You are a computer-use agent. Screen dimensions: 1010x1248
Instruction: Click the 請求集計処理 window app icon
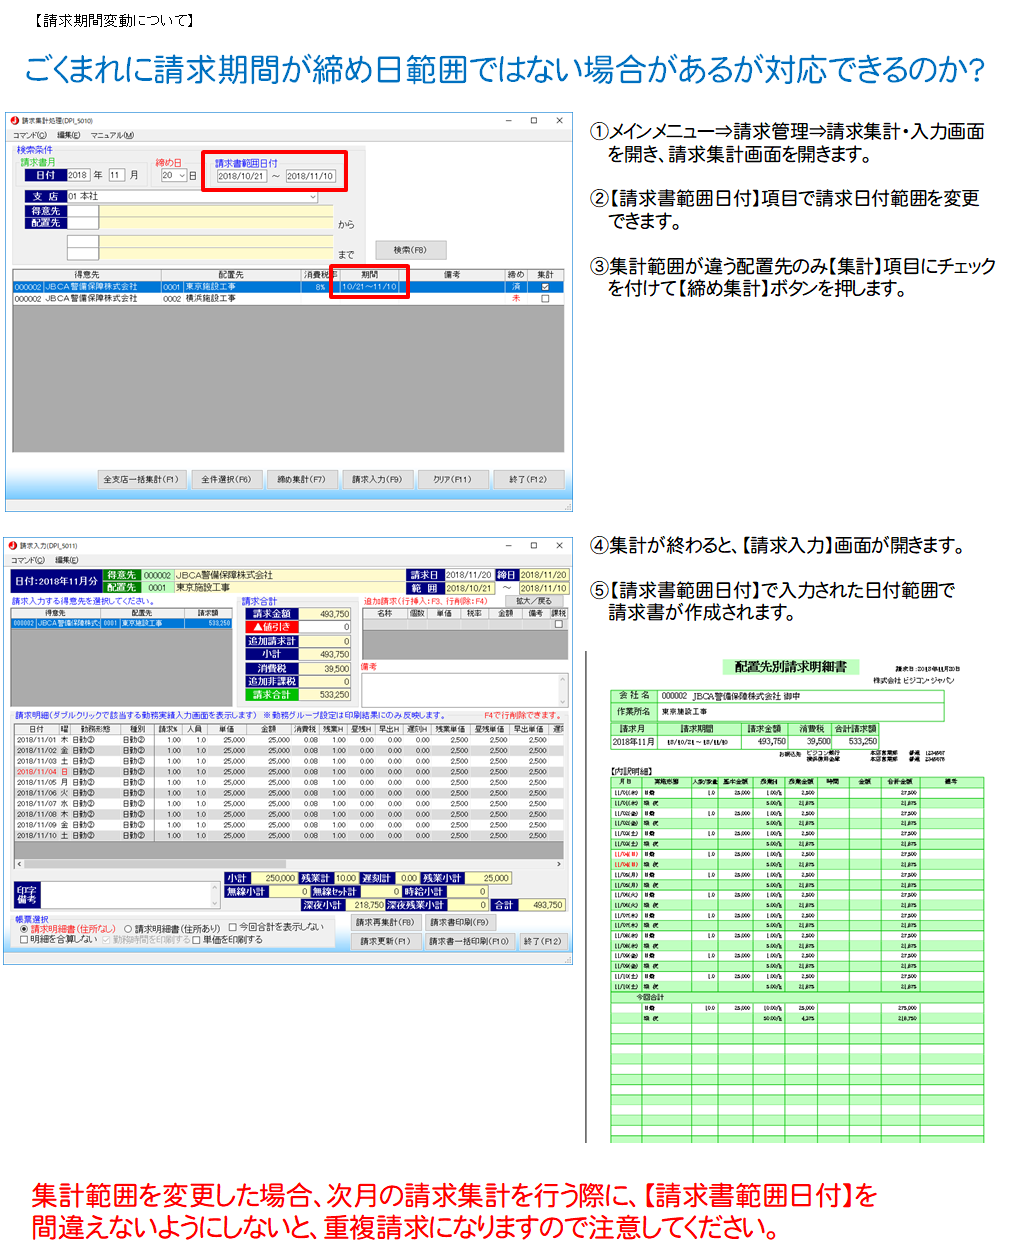[14, 121]
